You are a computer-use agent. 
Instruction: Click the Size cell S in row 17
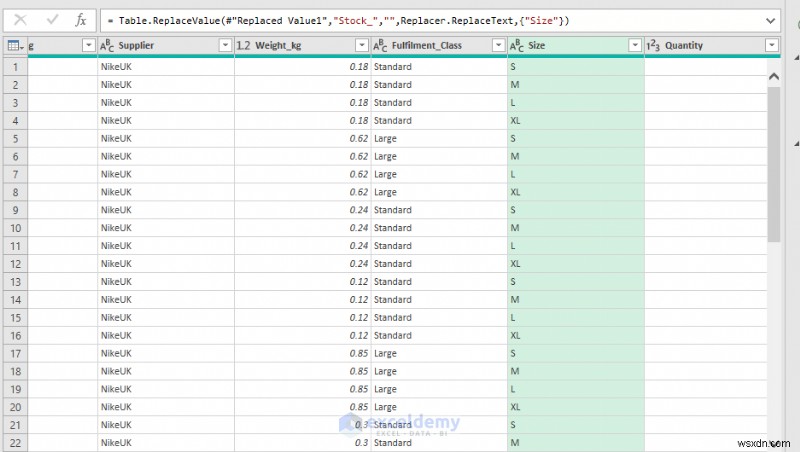tap(576, 354)
